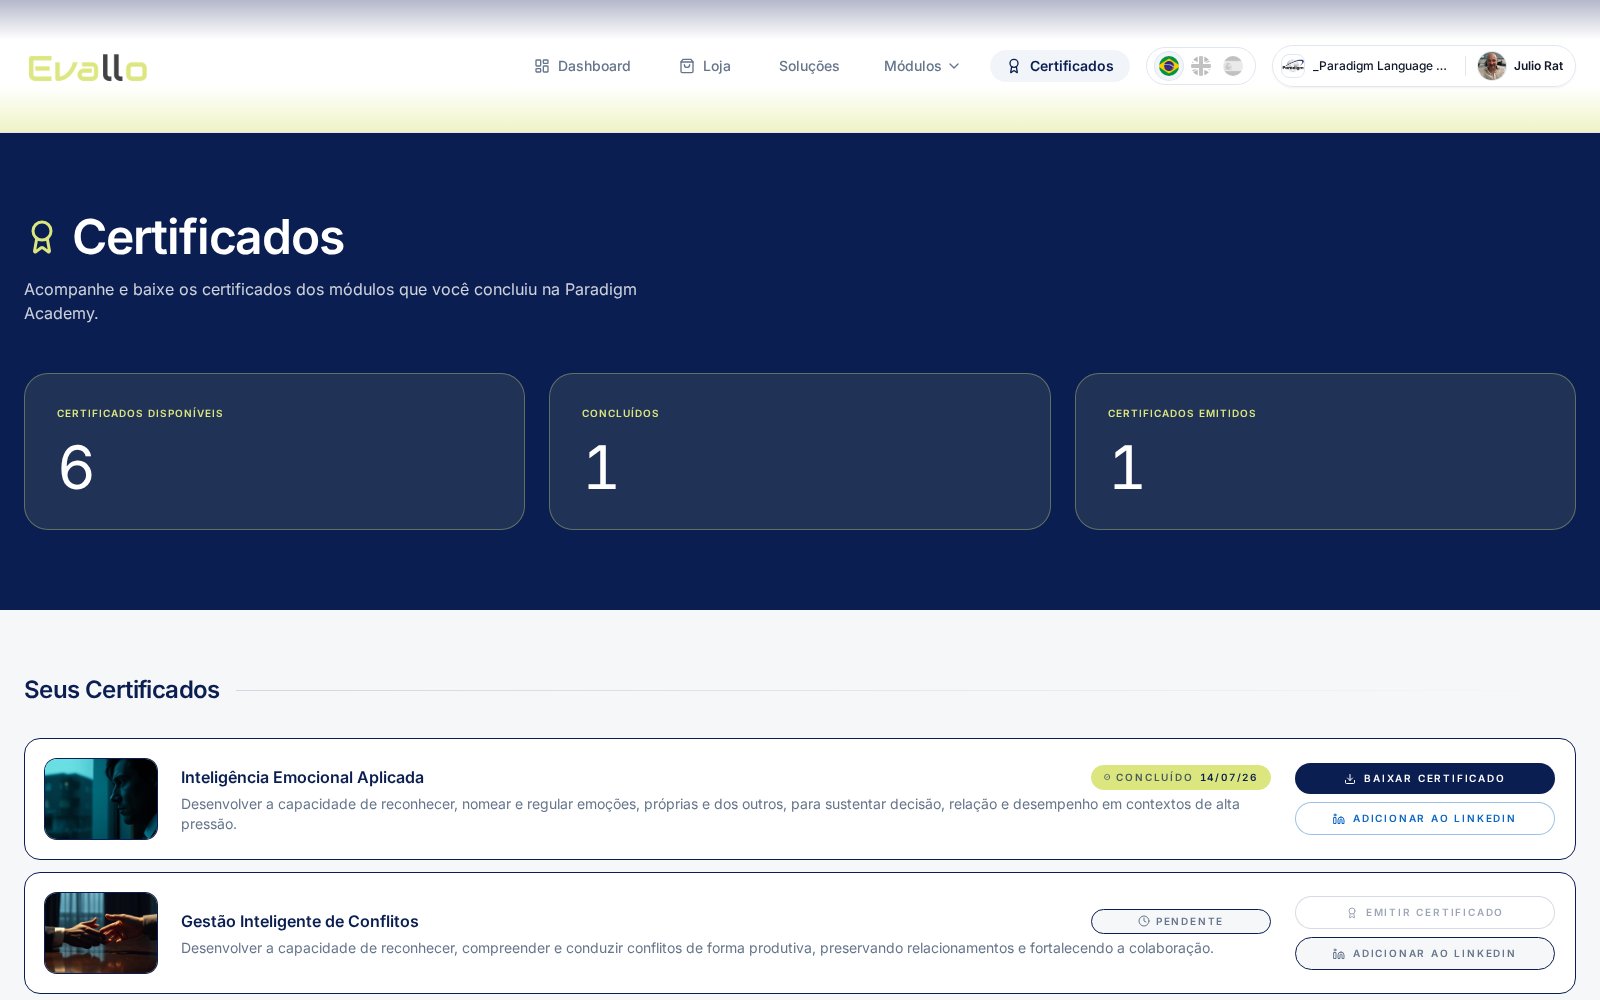This screenshot has width=1600, height=1000.
Task: Switch language with the UK flag
Action: click(x=1201, y=66)
